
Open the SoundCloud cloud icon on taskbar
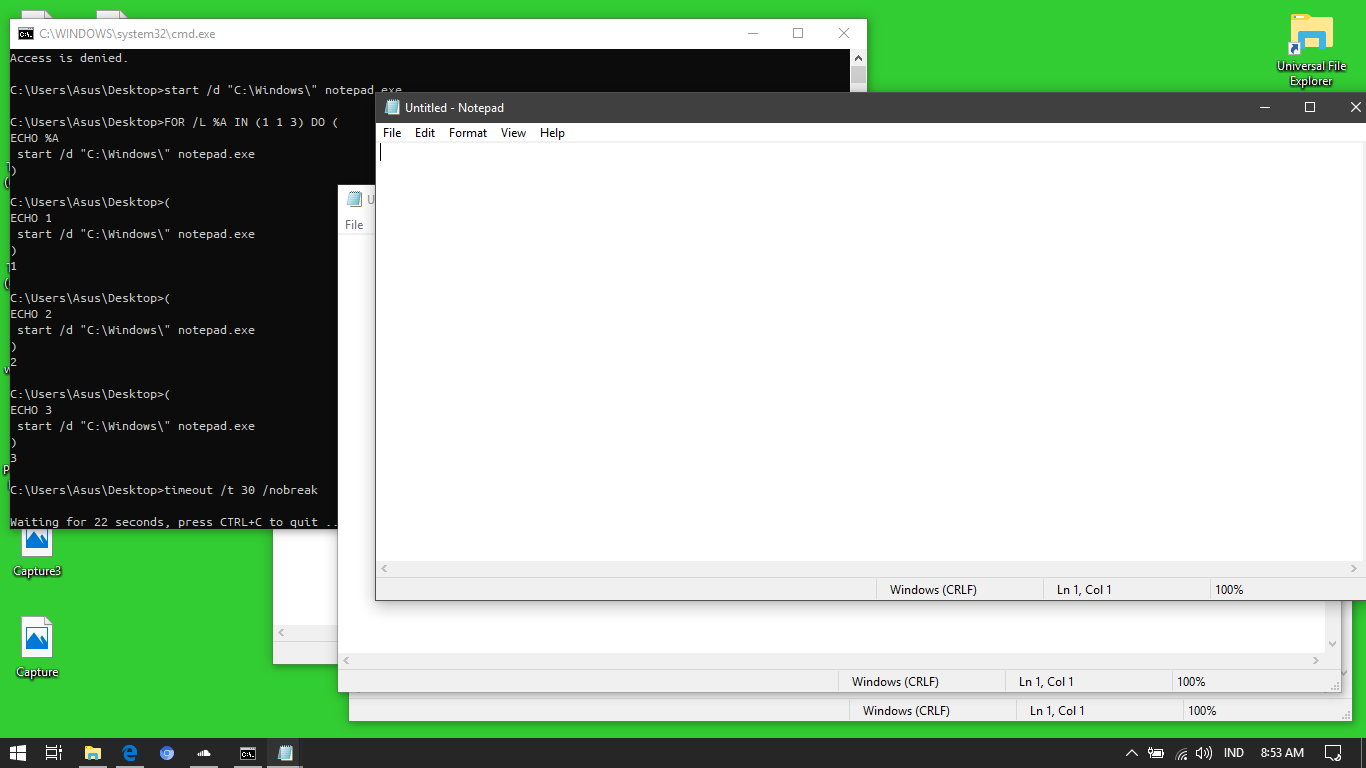(204, 753)
